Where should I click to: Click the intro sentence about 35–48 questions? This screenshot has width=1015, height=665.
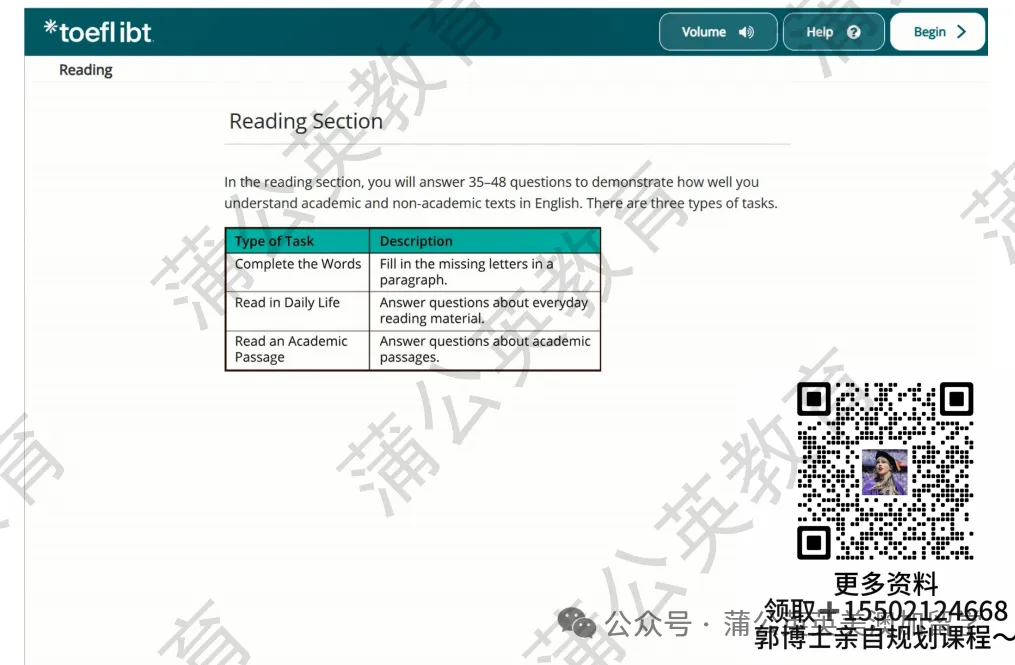(x=500, y=192)
